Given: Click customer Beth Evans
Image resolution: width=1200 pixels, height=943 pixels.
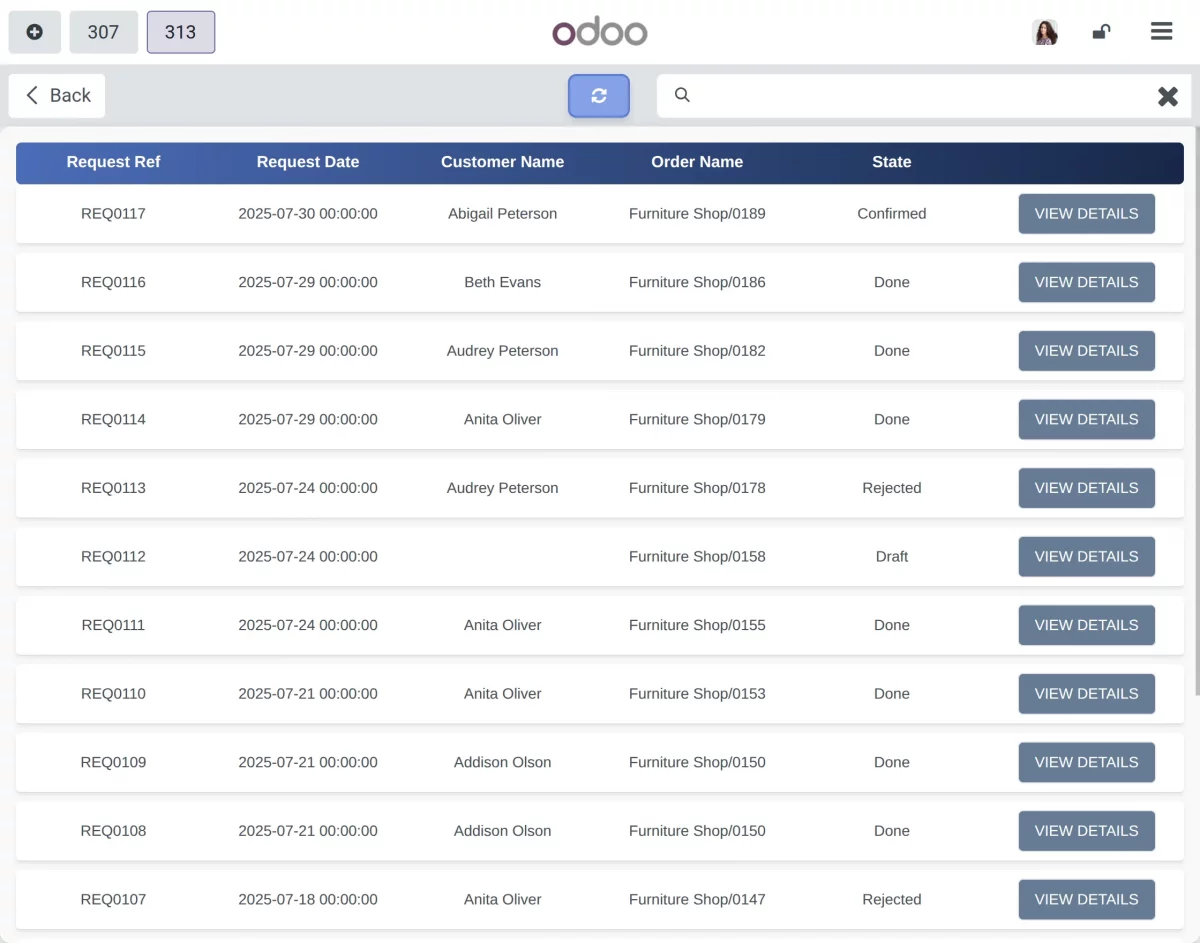Looking at the screenshot, I should [x=502, y=282].
